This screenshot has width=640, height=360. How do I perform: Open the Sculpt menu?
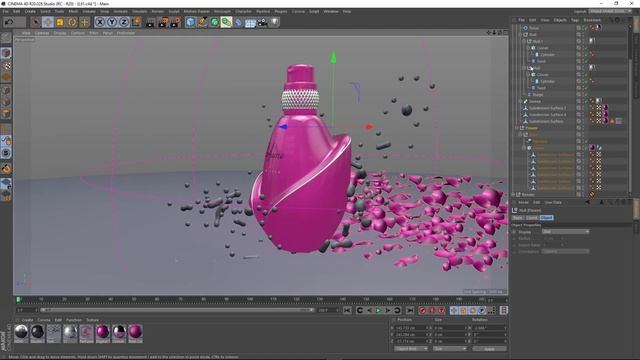tap(174, 11)
